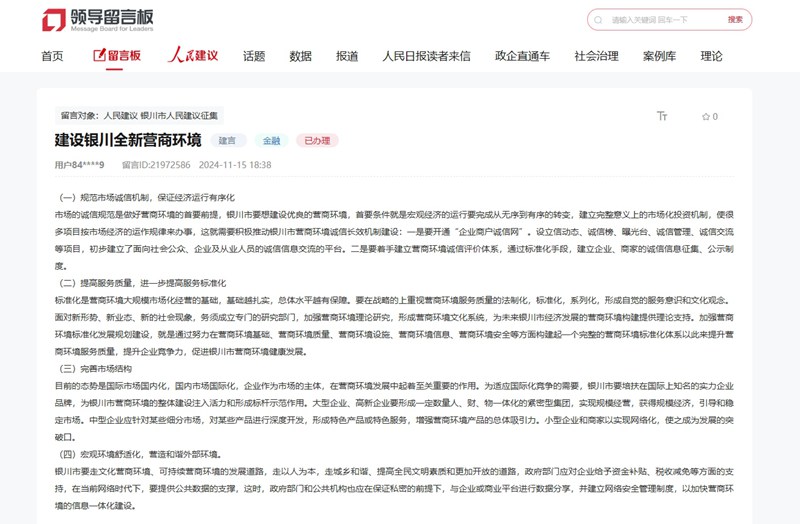Open the 留言板 tab with pencil icon
Image resolution: width=800 pixels, height=524 pixels.
pos(117,56)
